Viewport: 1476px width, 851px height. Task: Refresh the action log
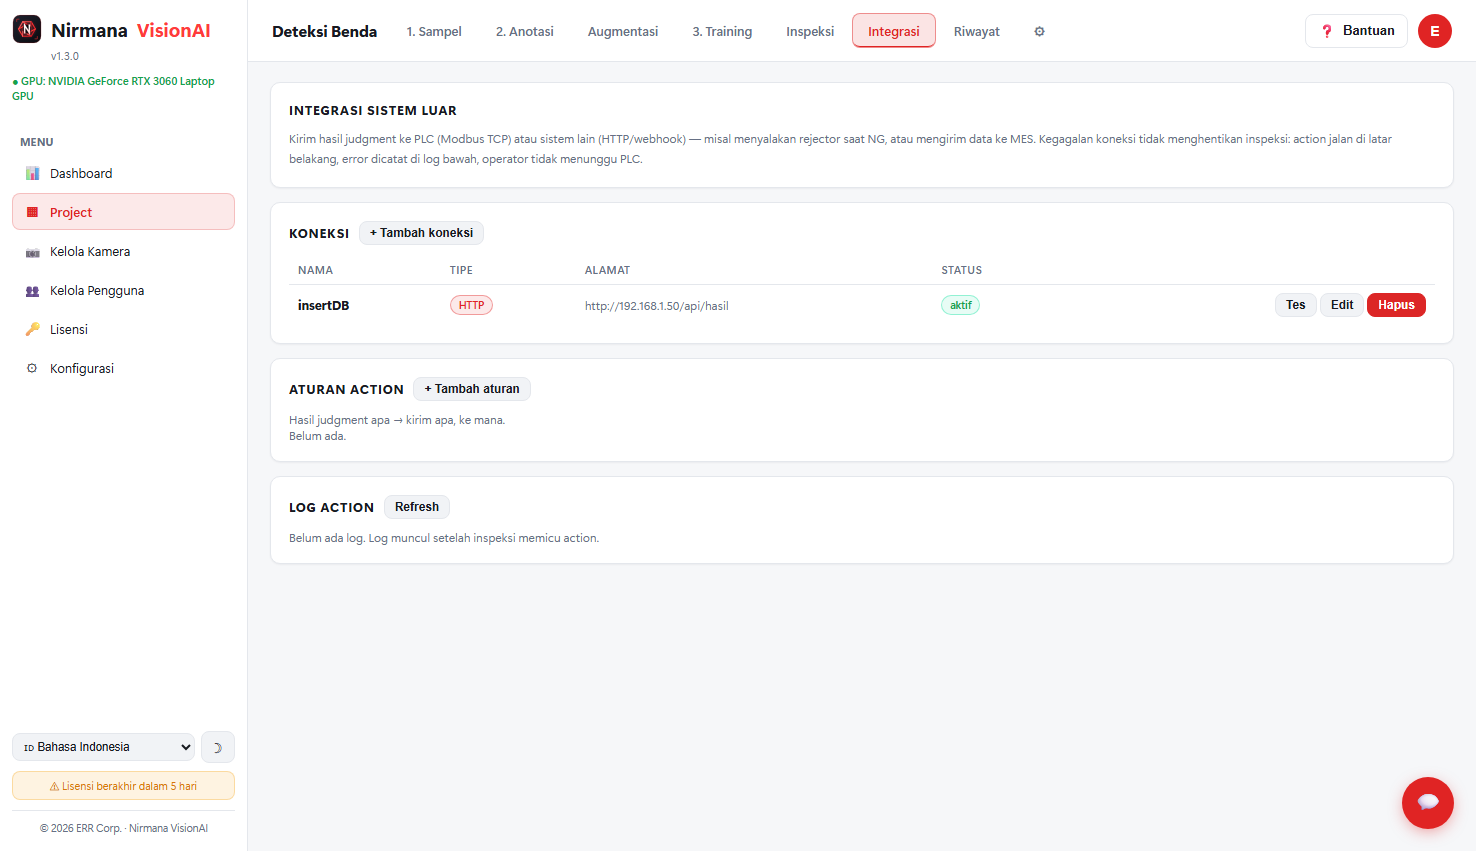tap(417, 507)
